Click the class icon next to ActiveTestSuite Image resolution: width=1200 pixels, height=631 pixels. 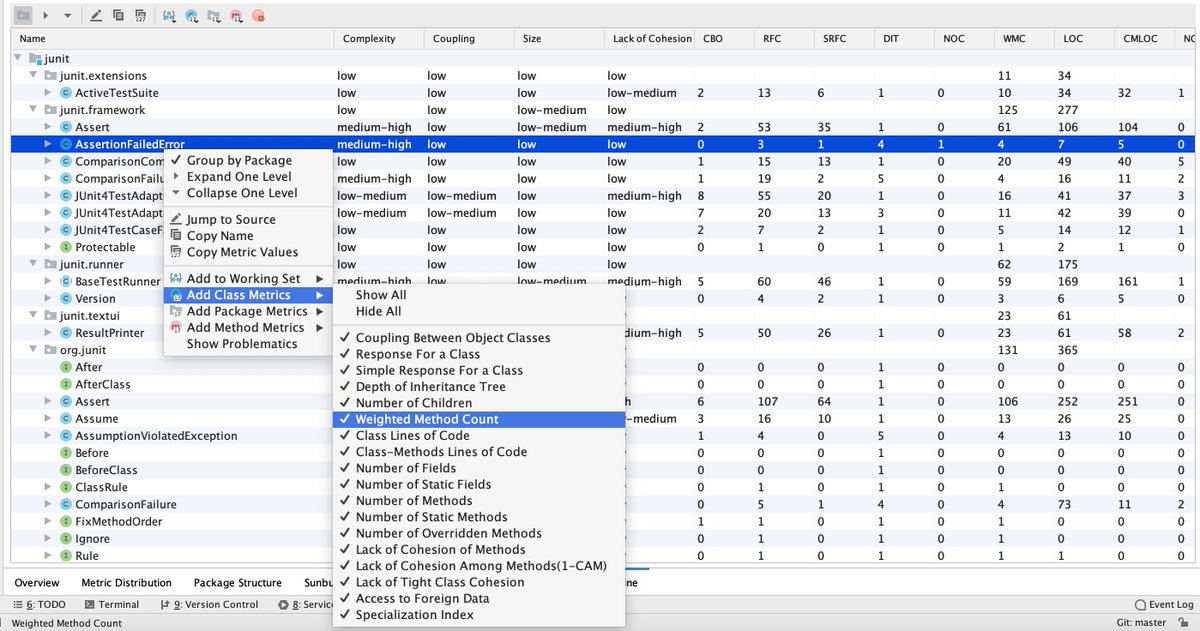(x=66, y=93)
